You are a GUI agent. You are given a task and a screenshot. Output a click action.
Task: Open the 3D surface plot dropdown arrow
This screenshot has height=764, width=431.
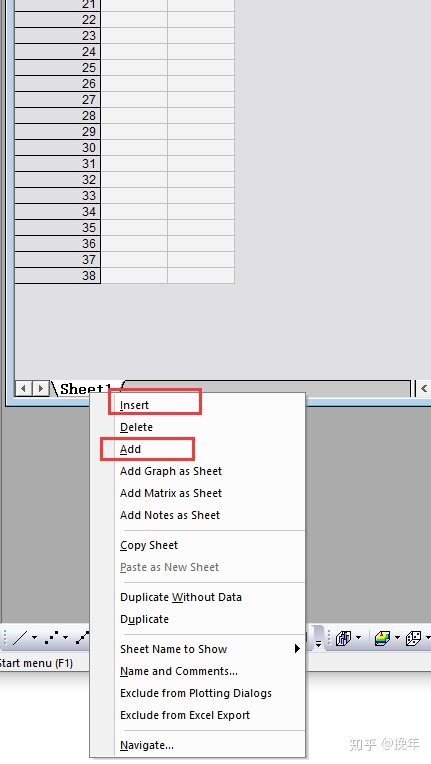397,638
